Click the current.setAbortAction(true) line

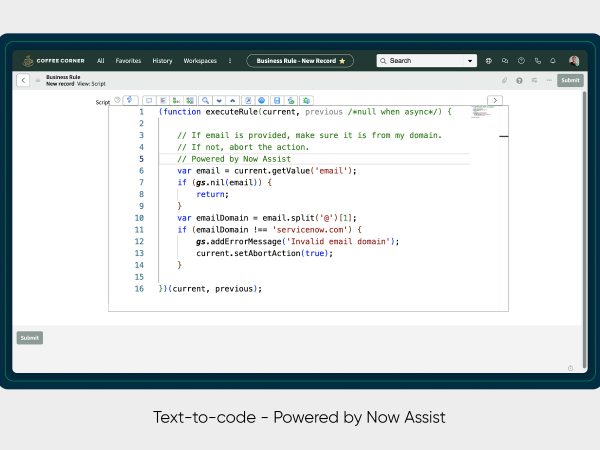(264, 253)
